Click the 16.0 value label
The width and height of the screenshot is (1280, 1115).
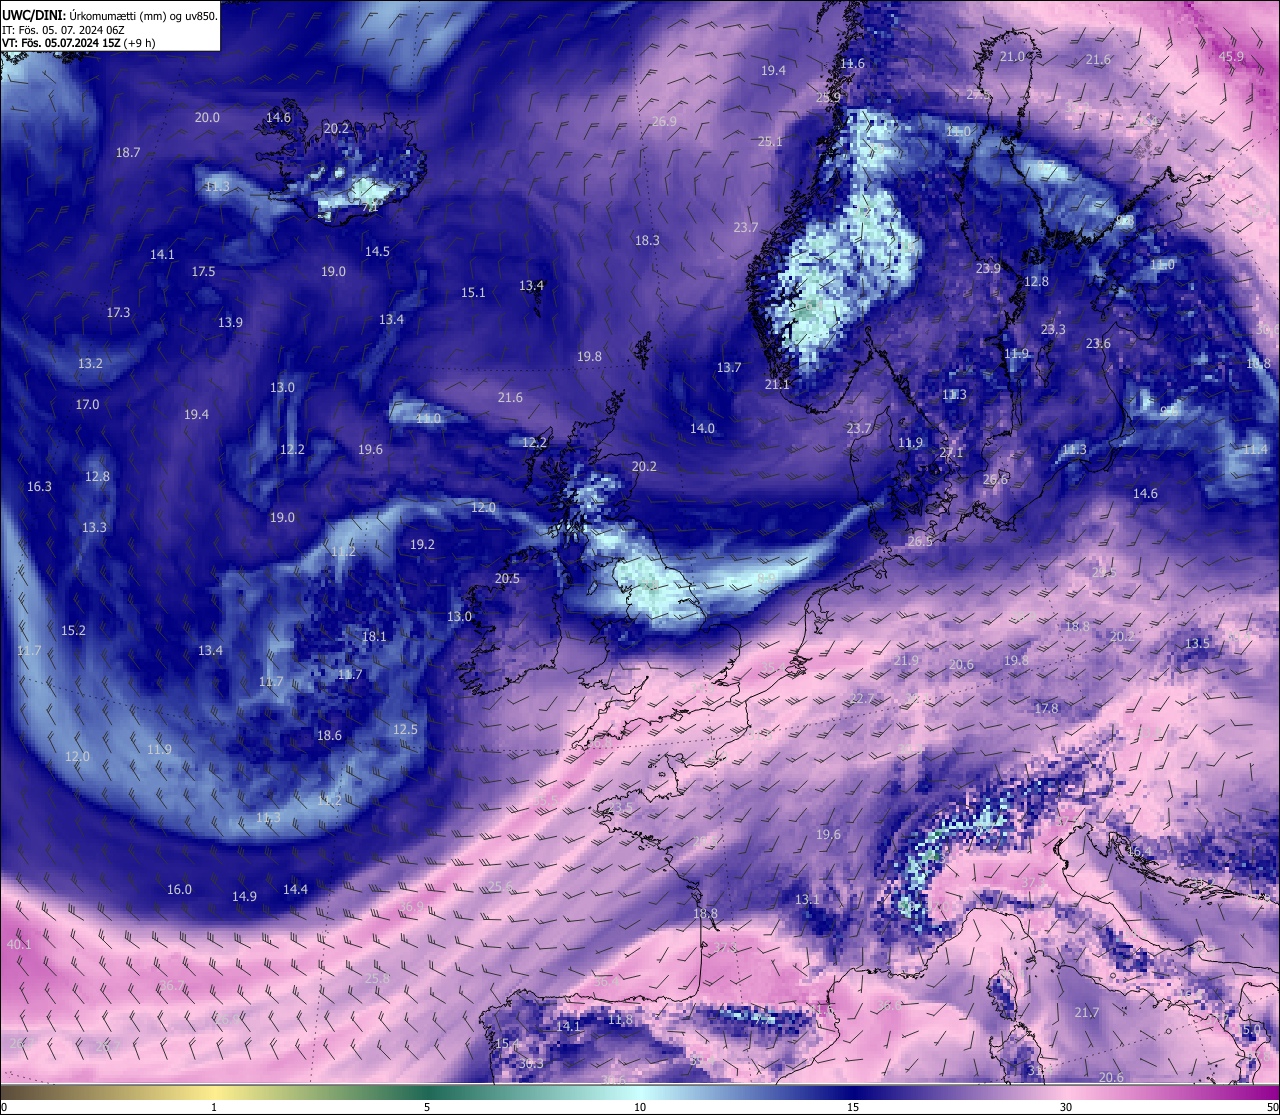[x=179, y=890]
